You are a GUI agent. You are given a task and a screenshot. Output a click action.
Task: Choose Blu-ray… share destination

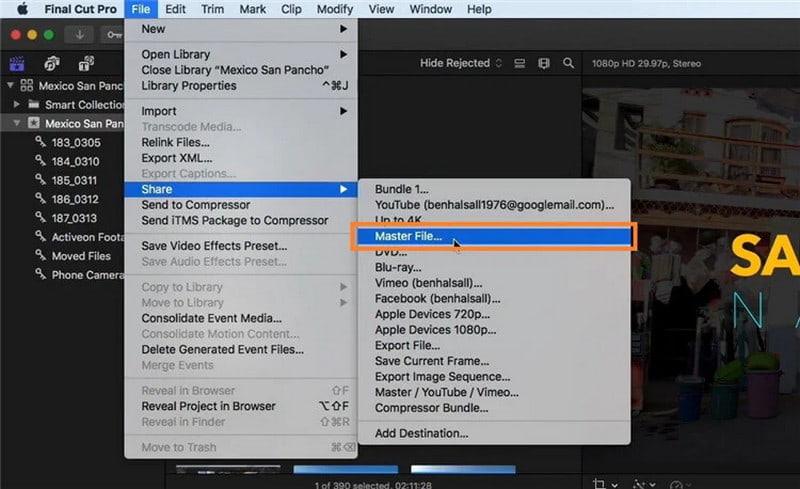click(x=494, y=267)
